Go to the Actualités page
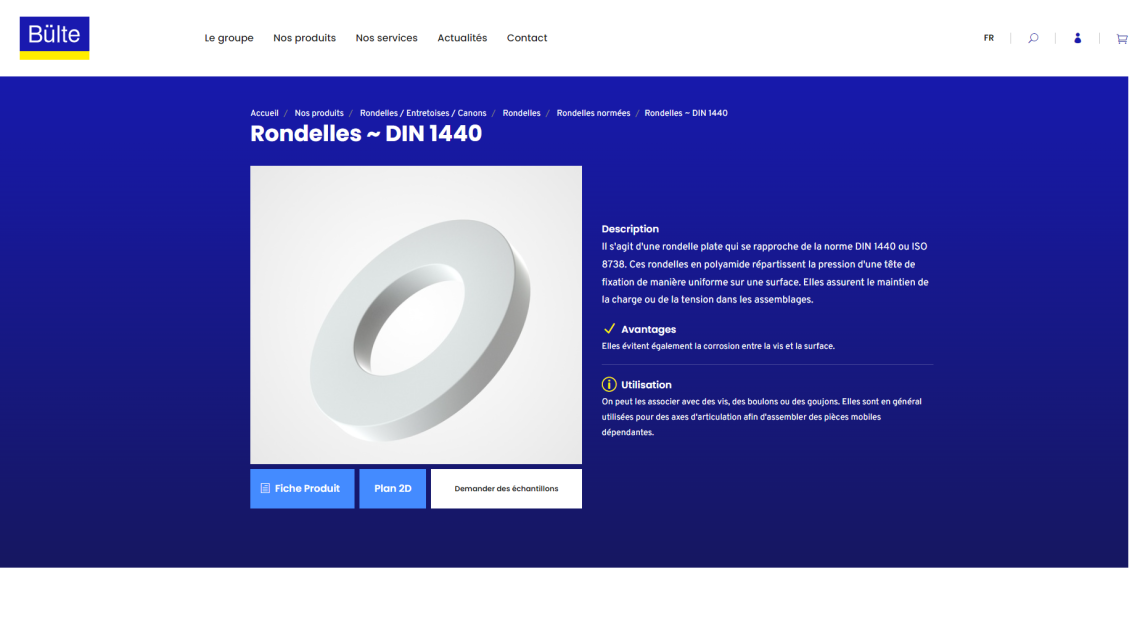1140x641 pixels. pyautogui.click(x=462, y=38)
